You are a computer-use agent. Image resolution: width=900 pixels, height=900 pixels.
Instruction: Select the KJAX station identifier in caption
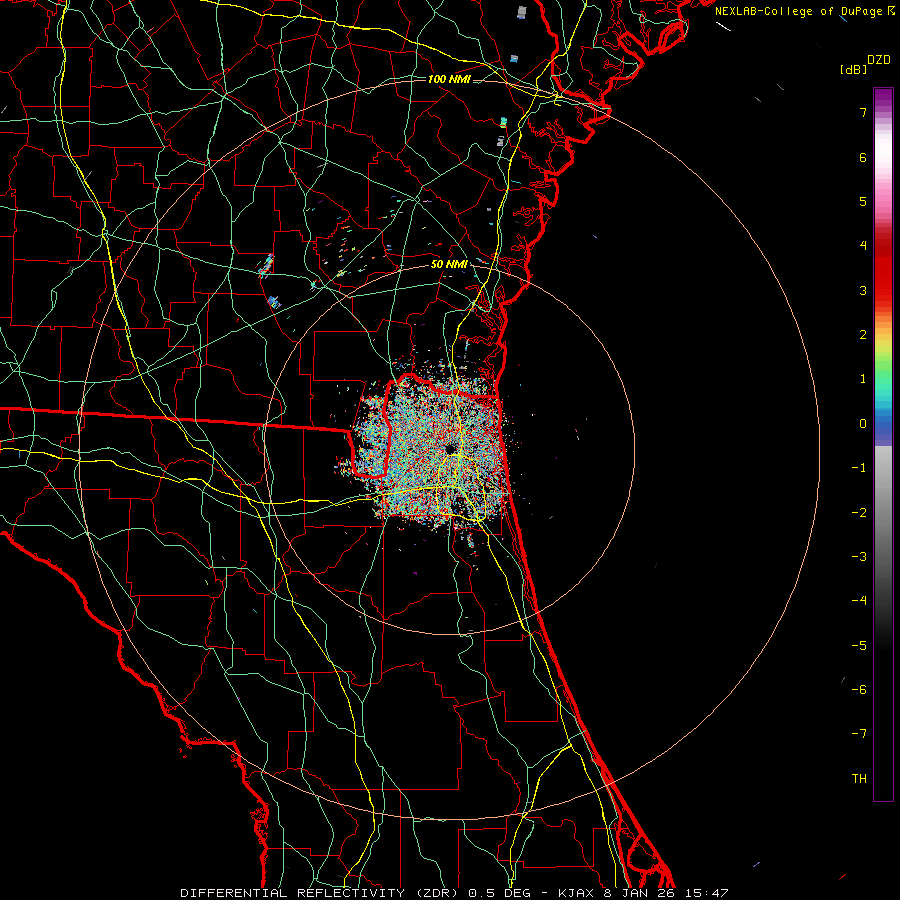(x=578, y=893)
